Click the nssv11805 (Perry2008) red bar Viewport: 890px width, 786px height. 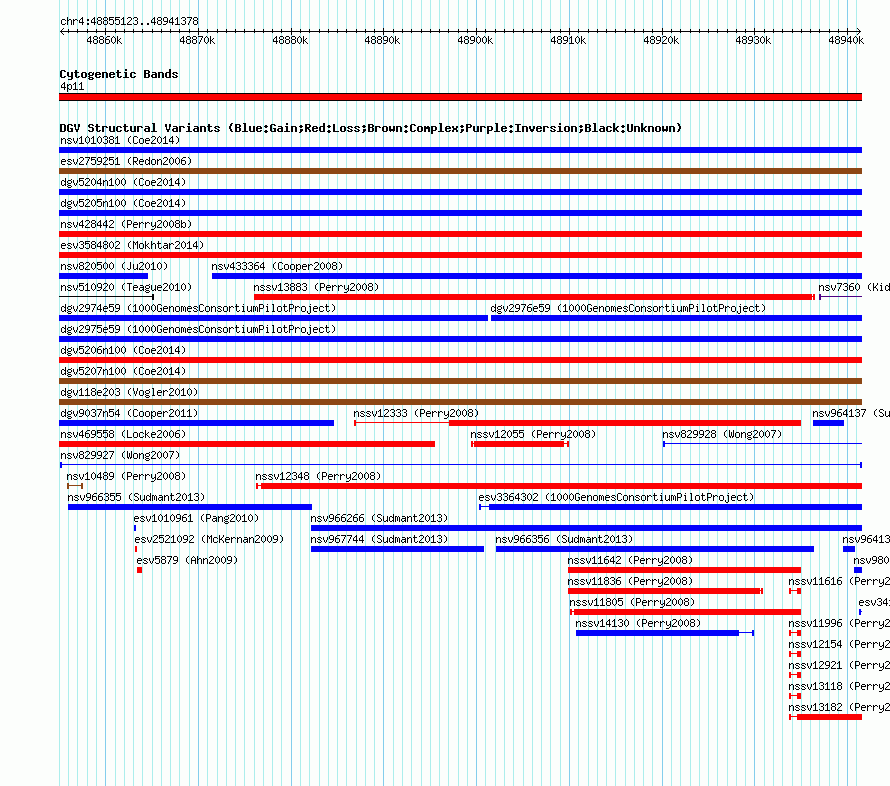pos(685,612)
